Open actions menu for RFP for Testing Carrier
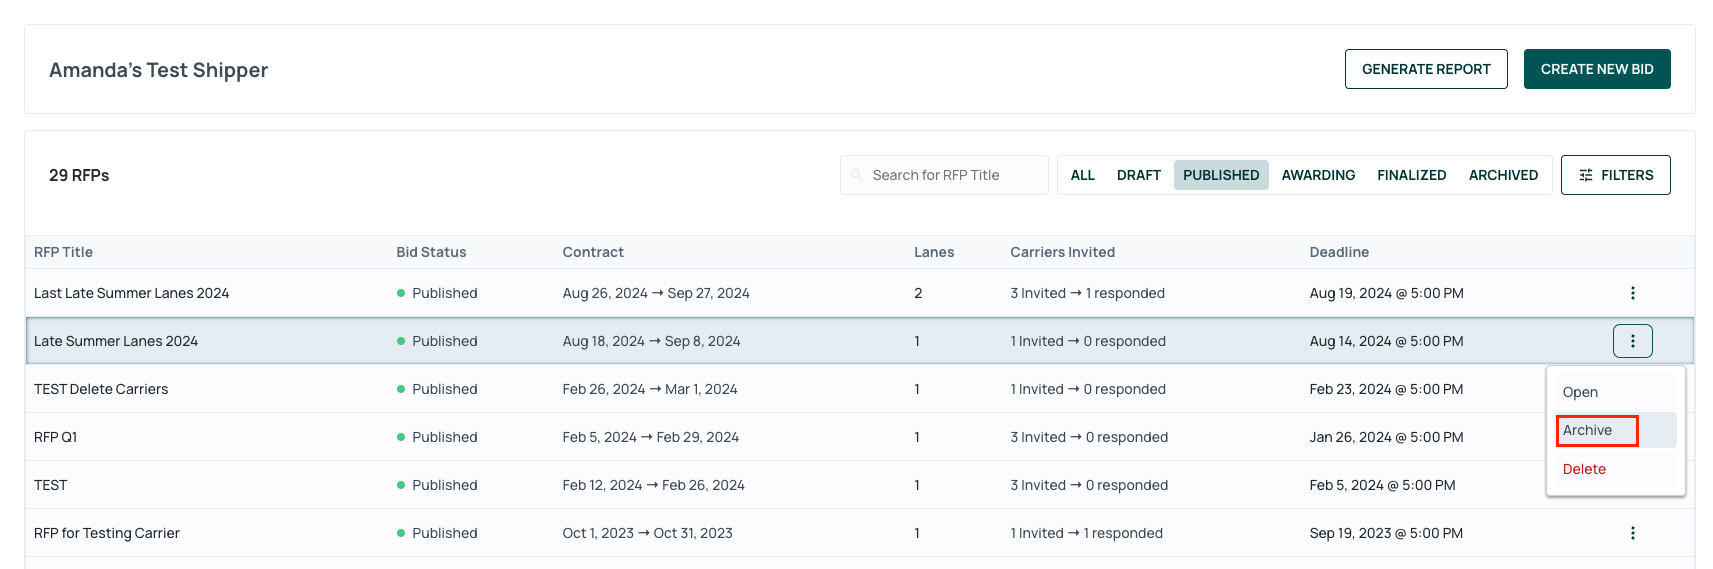 [1632, 533]
